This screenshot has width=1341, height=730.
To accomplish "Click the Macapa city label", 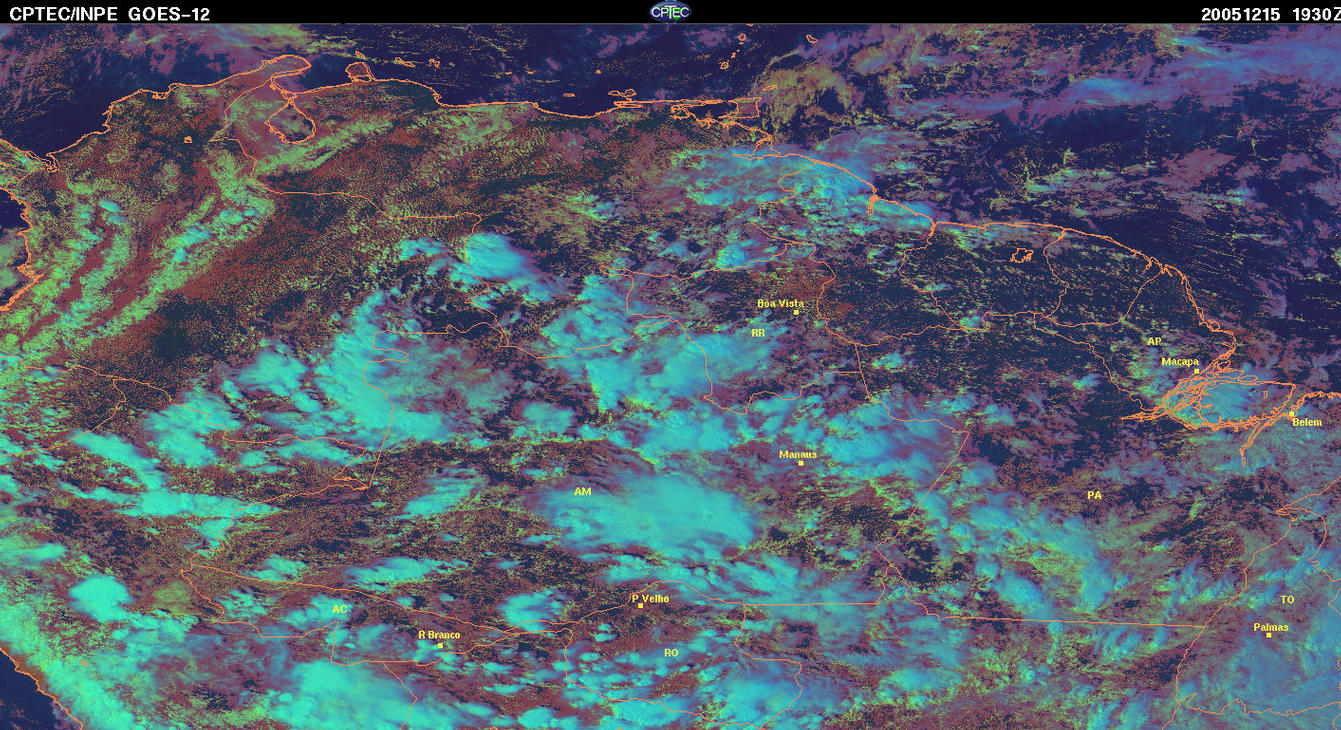I will (x=1180, y=362).
